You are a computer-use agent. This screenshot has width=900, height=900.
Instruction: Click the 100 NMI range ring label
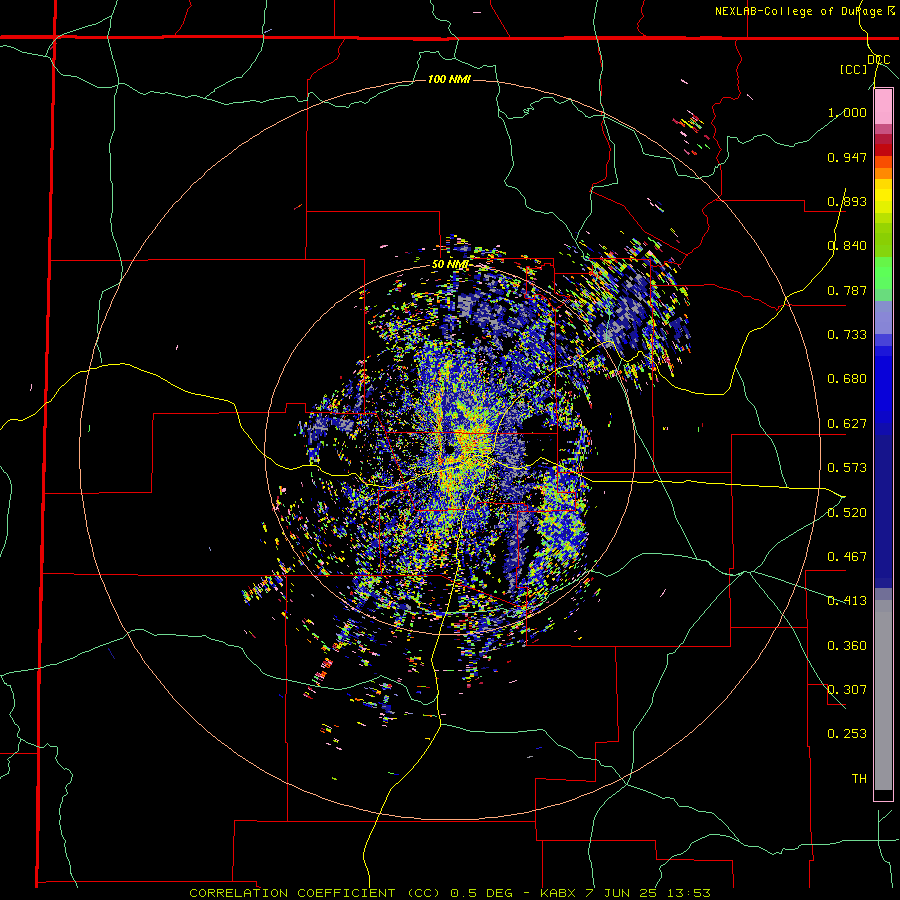[x=449, y=79]
